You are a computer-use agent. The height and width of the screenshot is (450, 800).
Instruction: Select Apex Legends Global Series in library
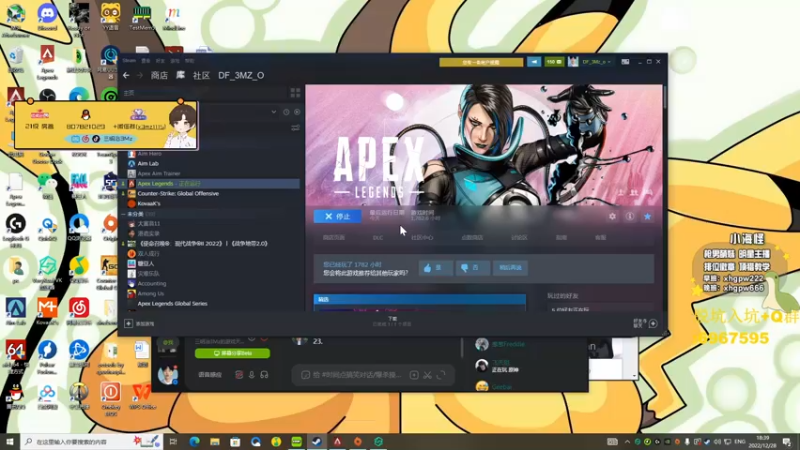tap(172, 304)
